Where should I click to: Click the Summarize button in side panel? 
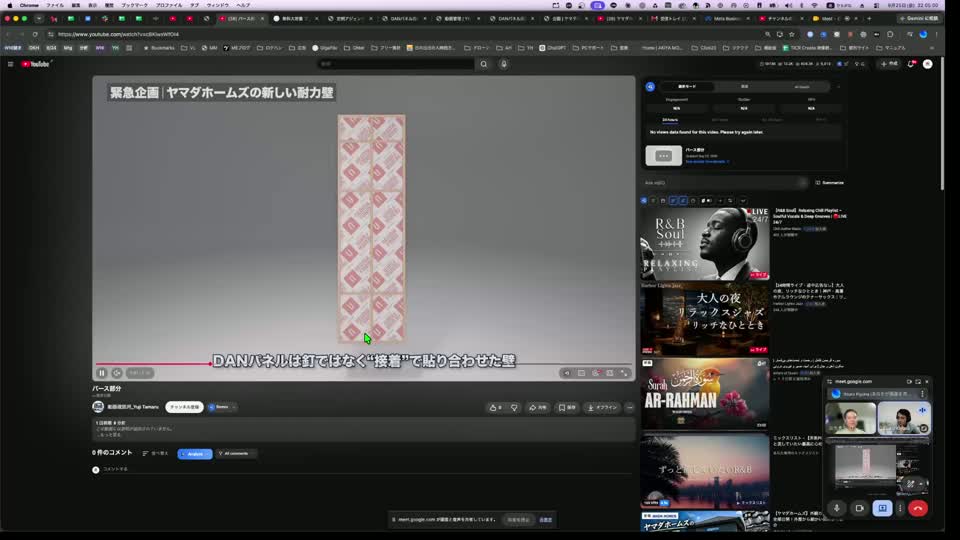click(830, 183)
